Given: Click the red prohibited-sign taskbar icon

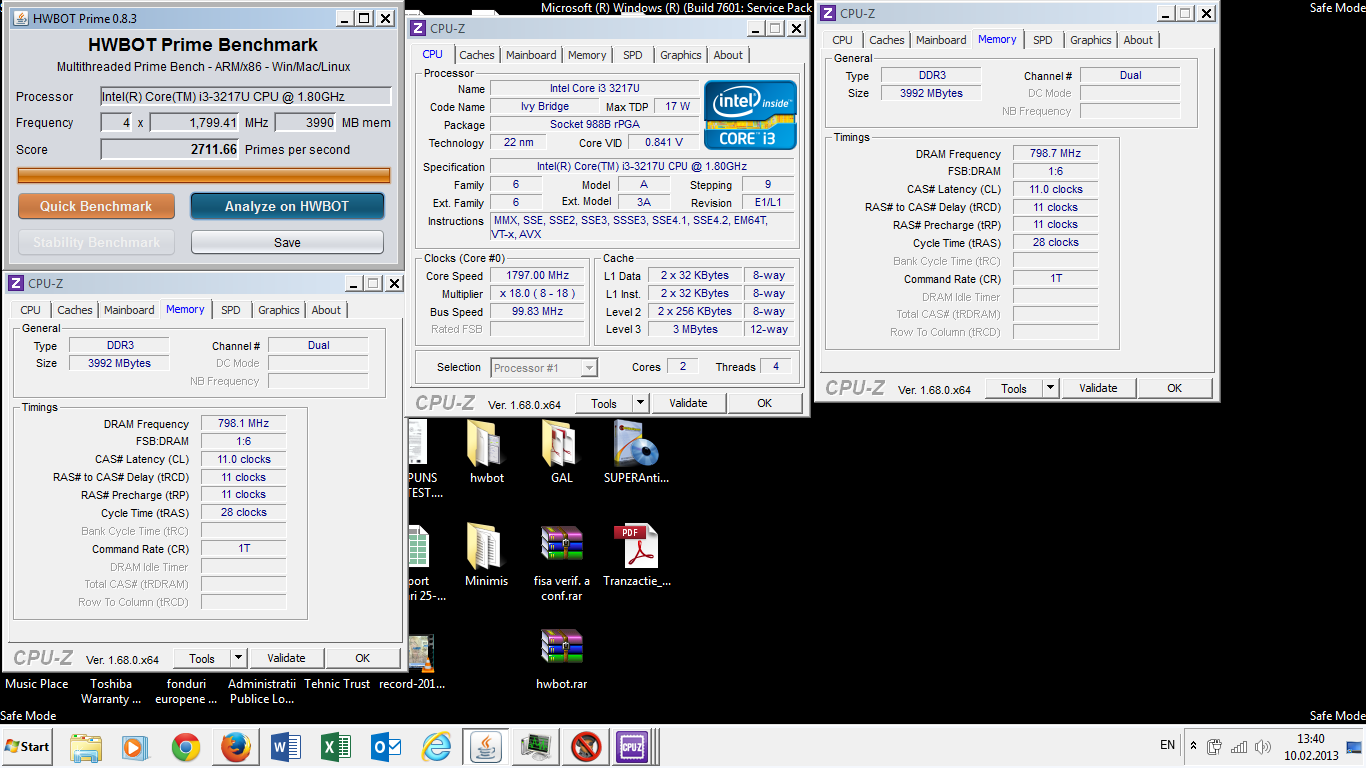Looking at the screenshot, I should coord(585,747).
